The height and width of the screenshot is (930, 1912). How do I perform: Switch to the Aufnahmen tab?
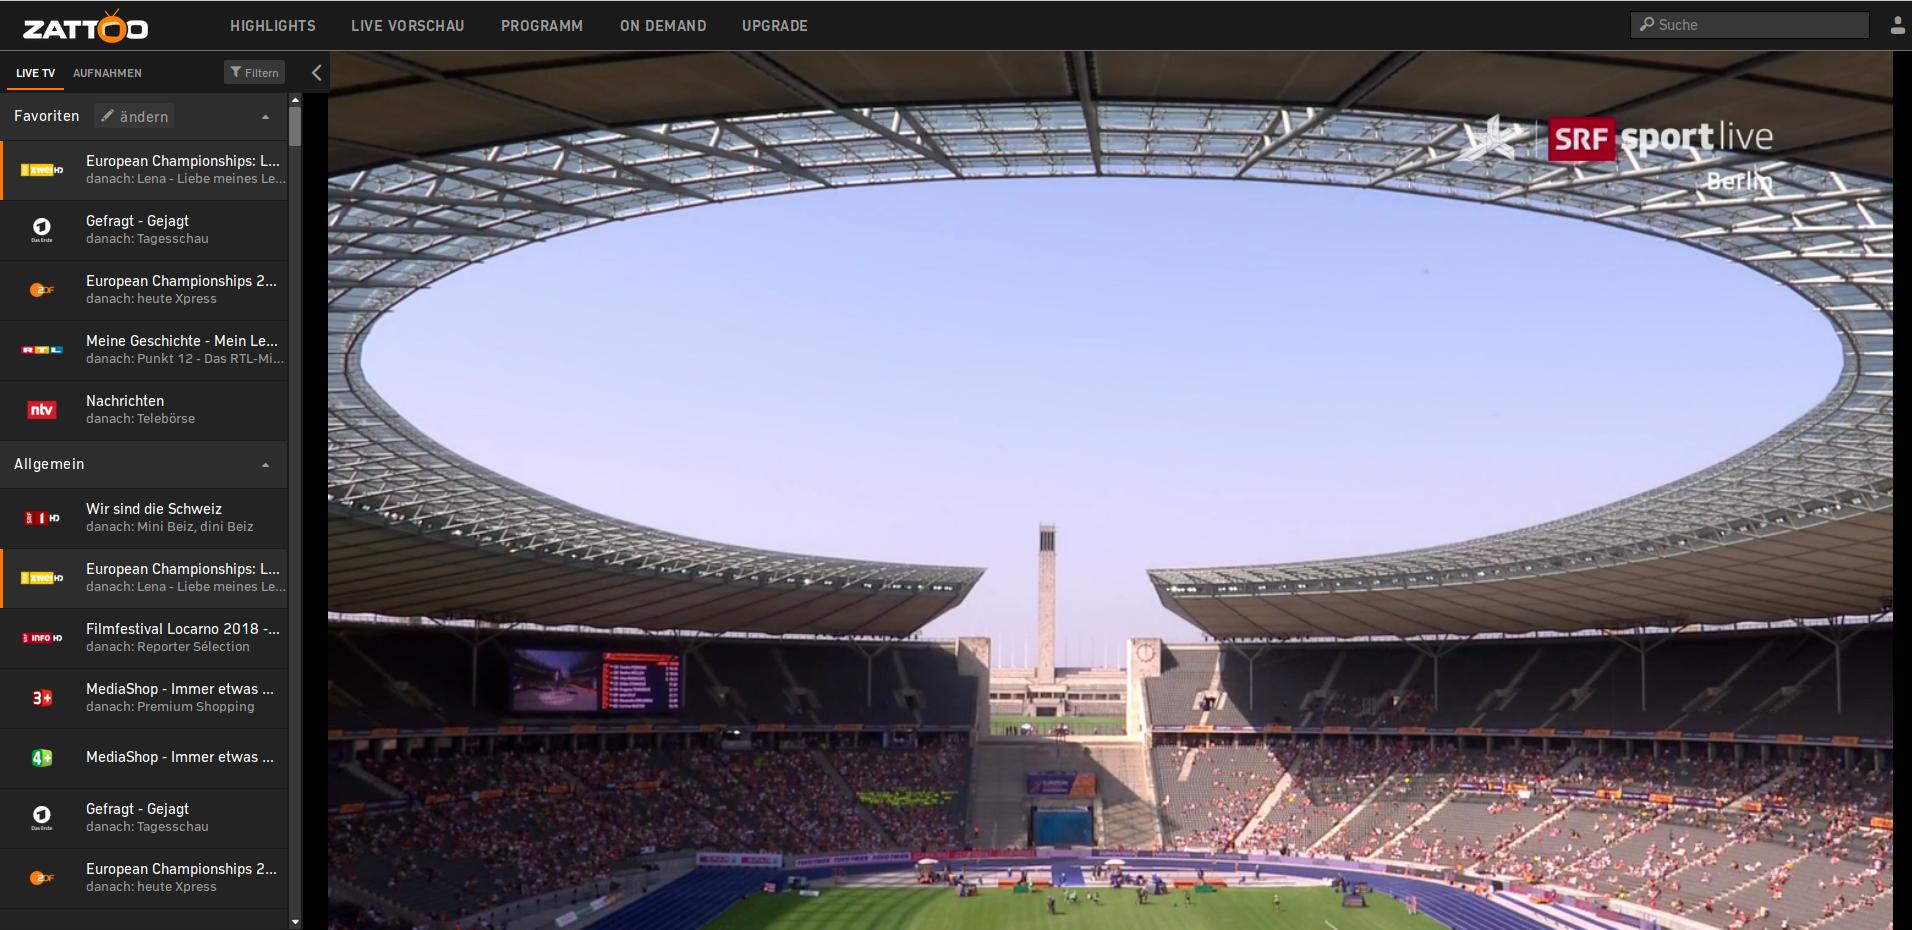pos(107,73)
